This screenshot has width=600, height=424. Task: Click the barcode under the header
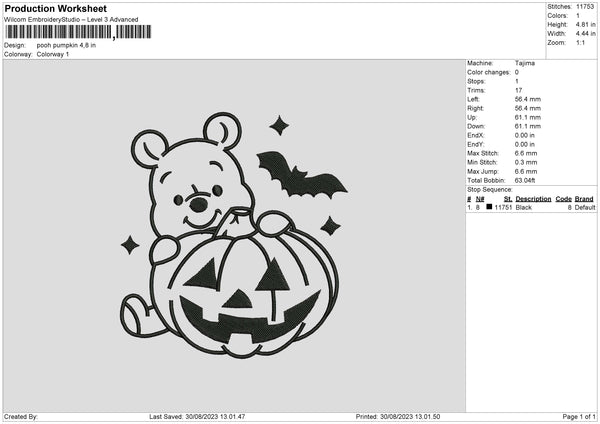tap(78, 32)
